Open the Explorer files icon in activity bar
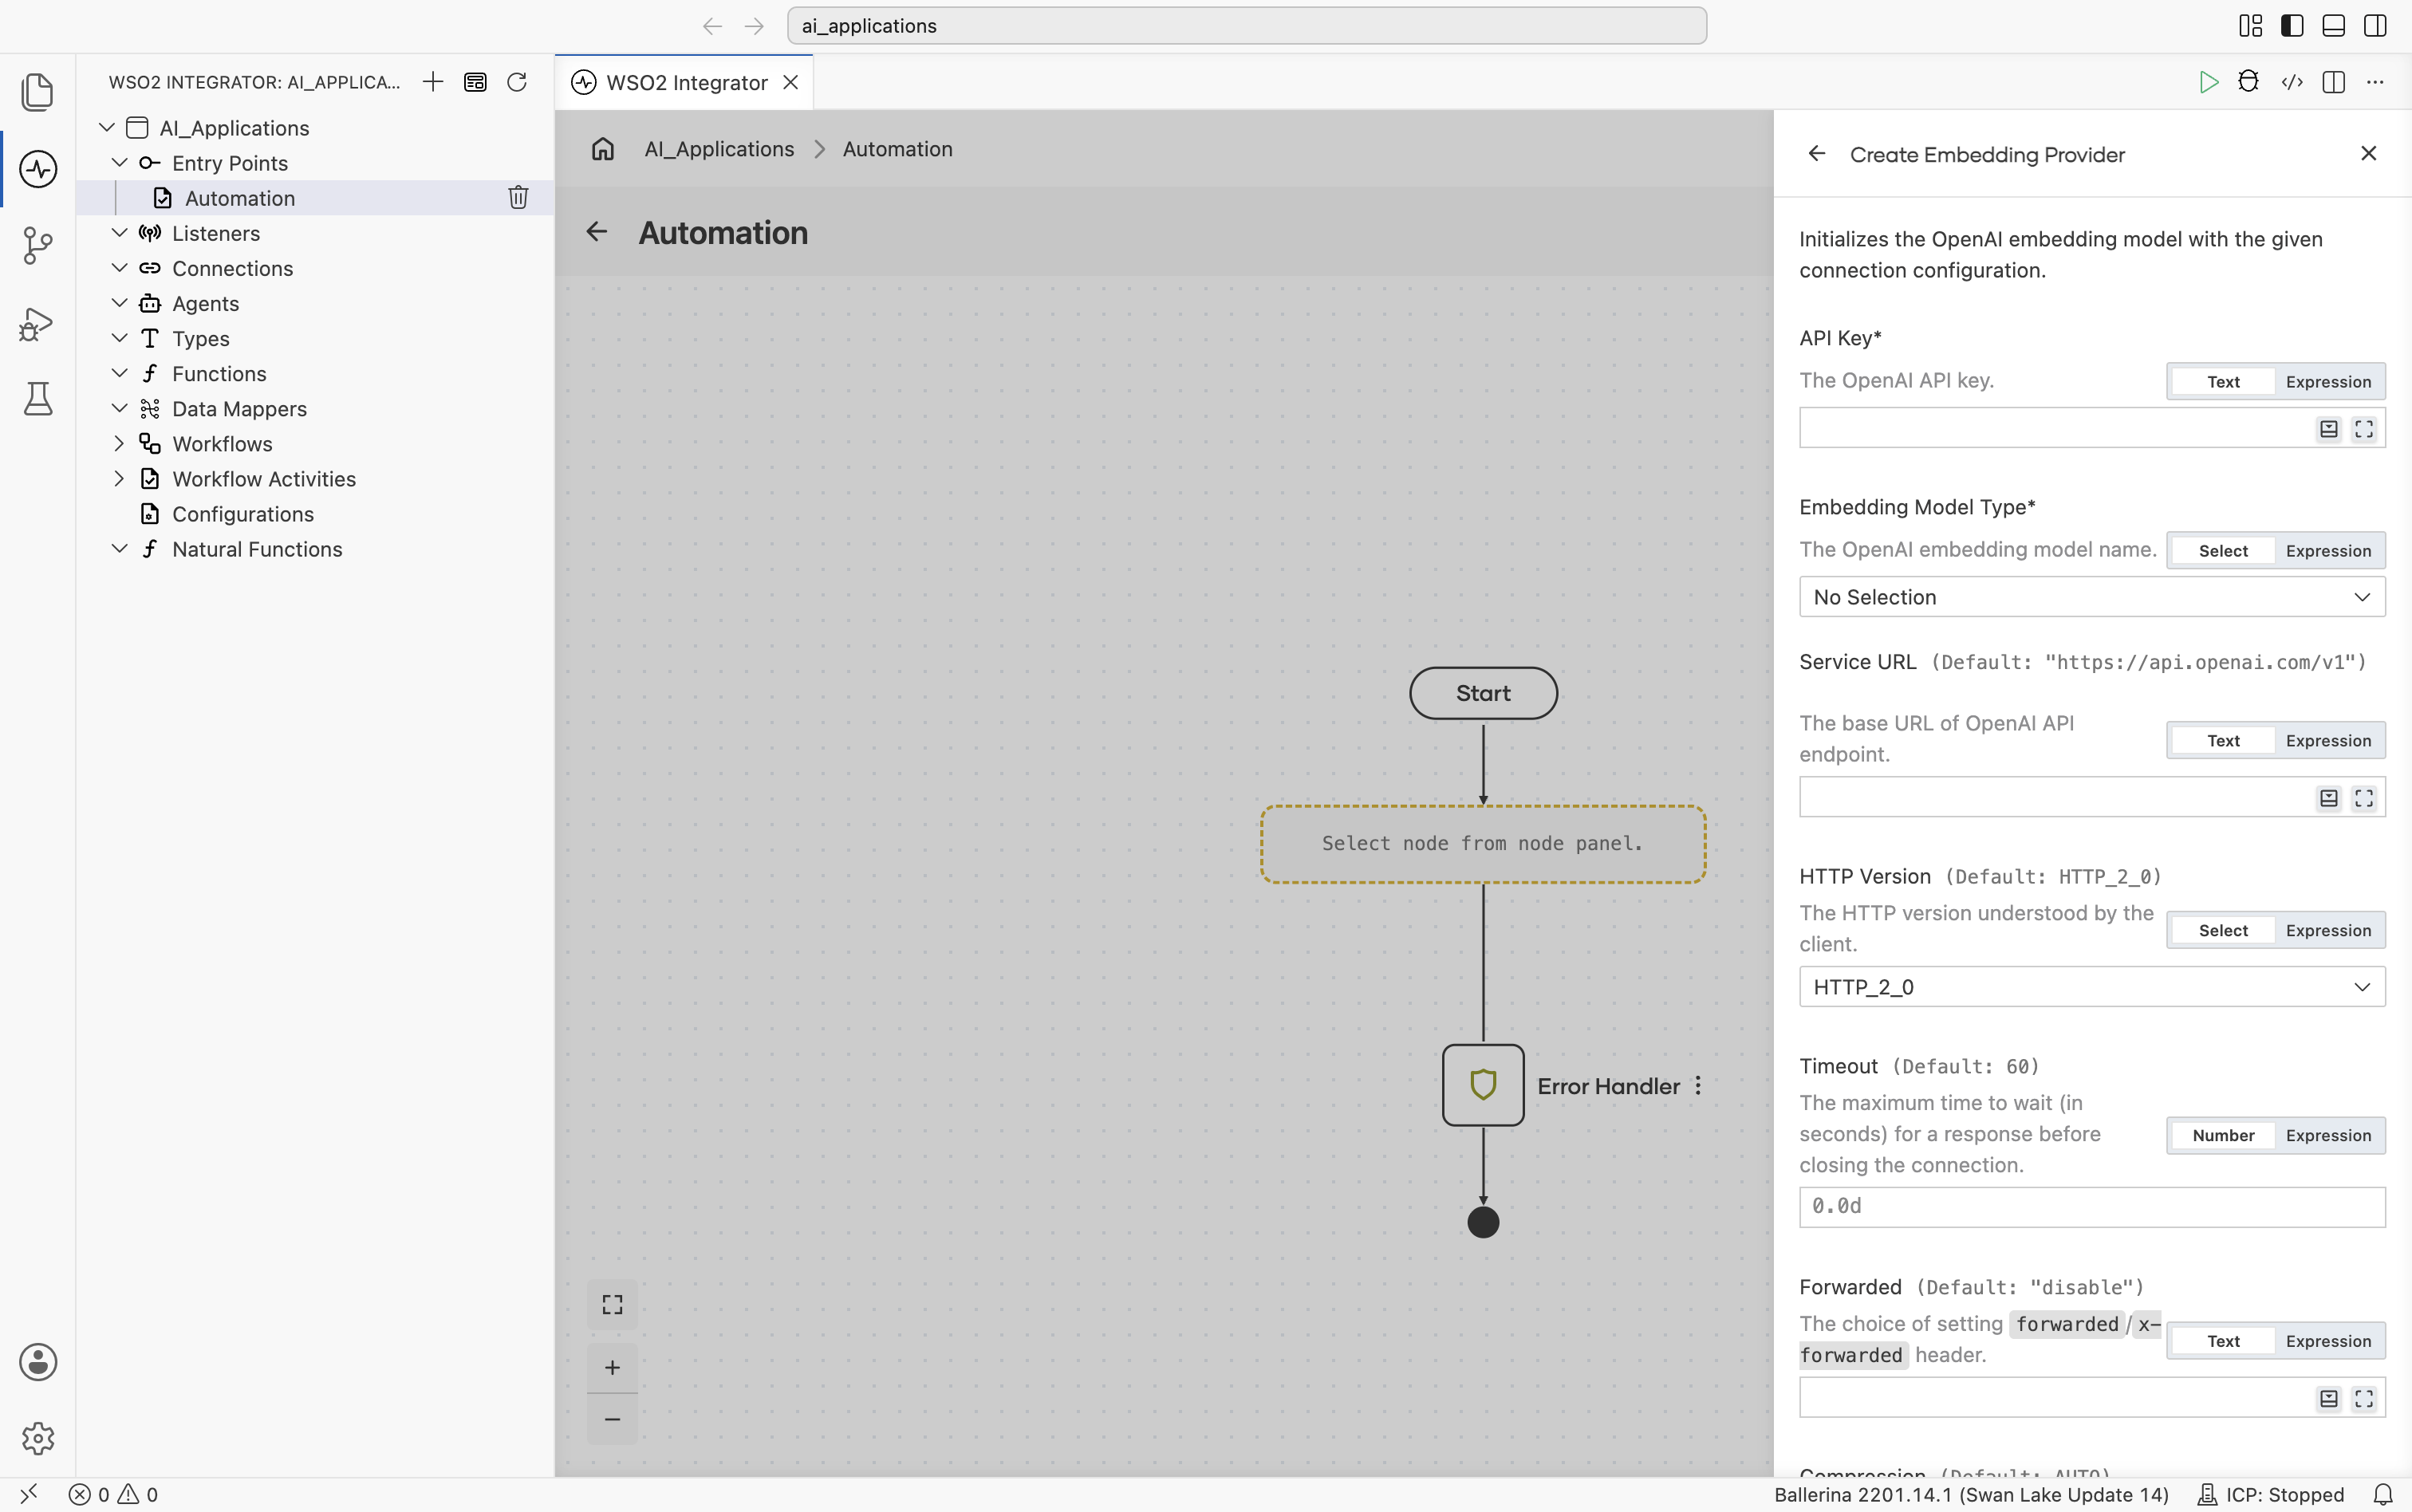 (38, 92)
